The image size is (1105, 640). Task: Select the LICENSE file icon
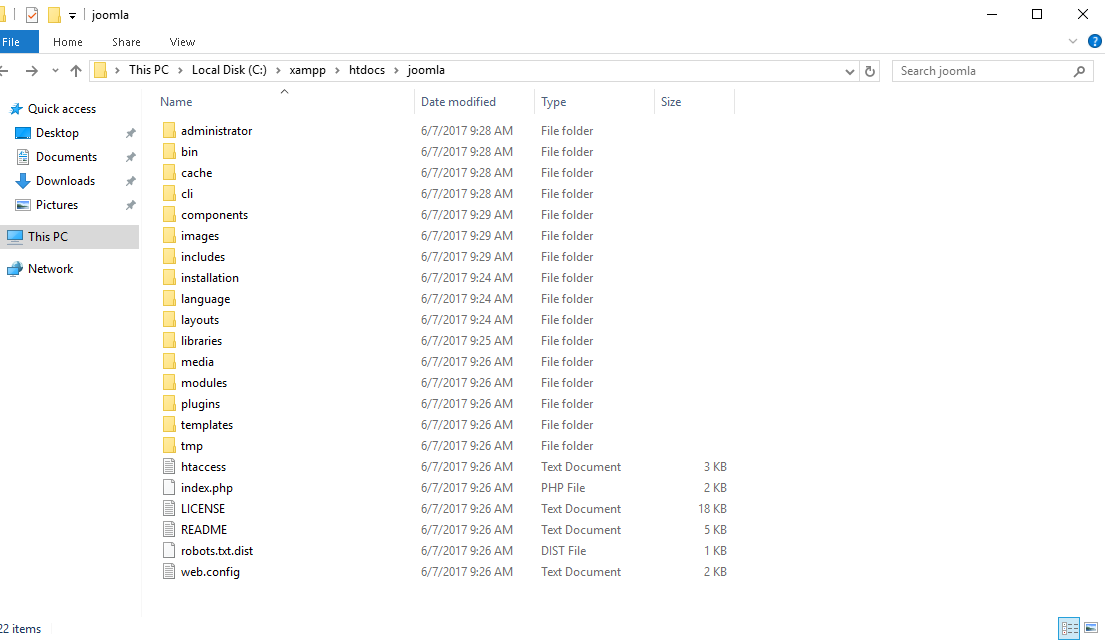pos(169,509)
